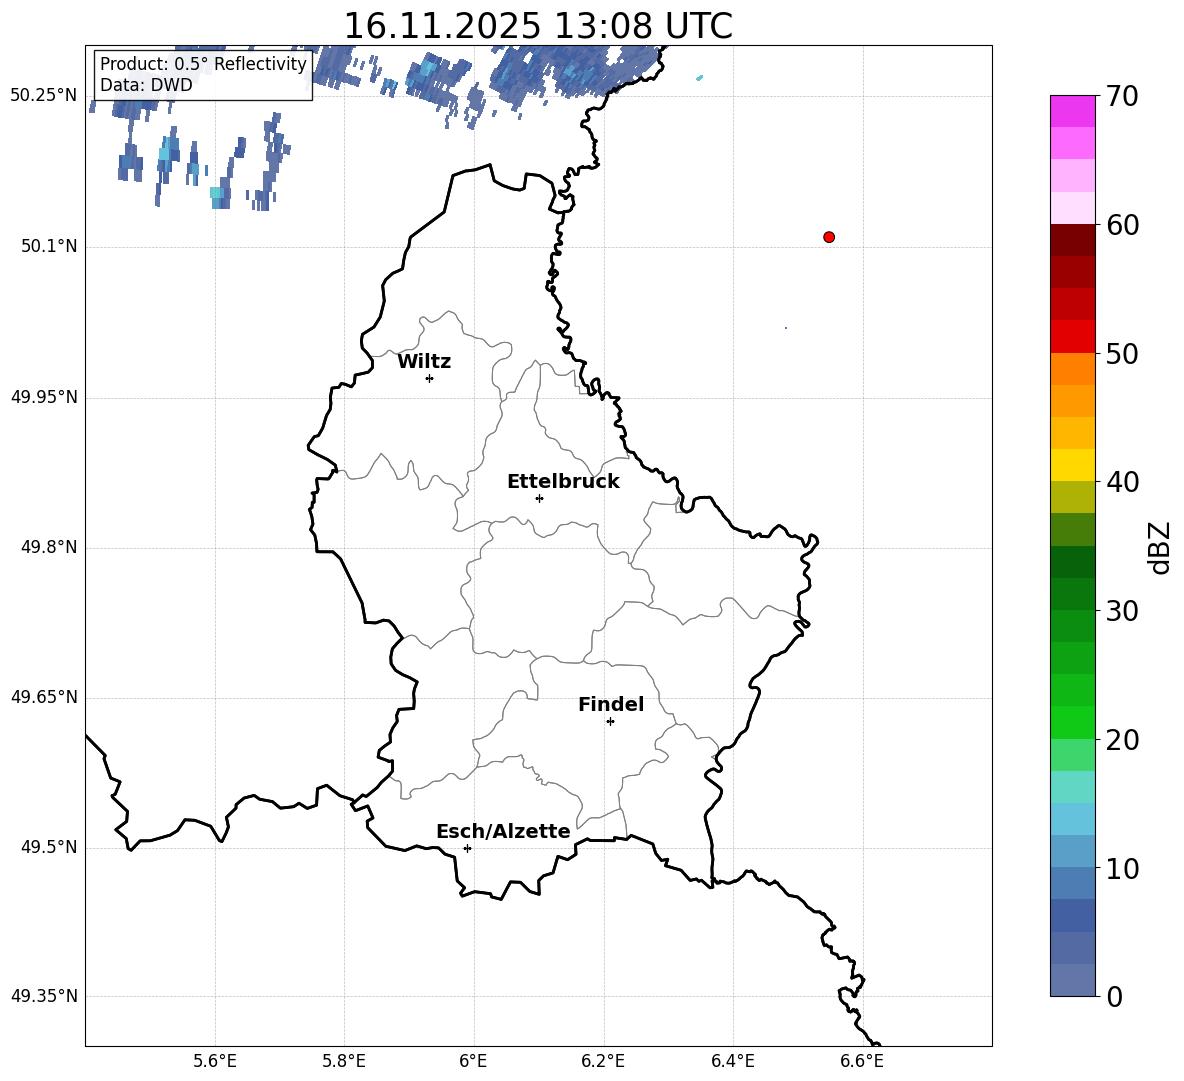
Task: Pick the bright red swatch just above 50 dBZ
Action: pos(1073,337)
